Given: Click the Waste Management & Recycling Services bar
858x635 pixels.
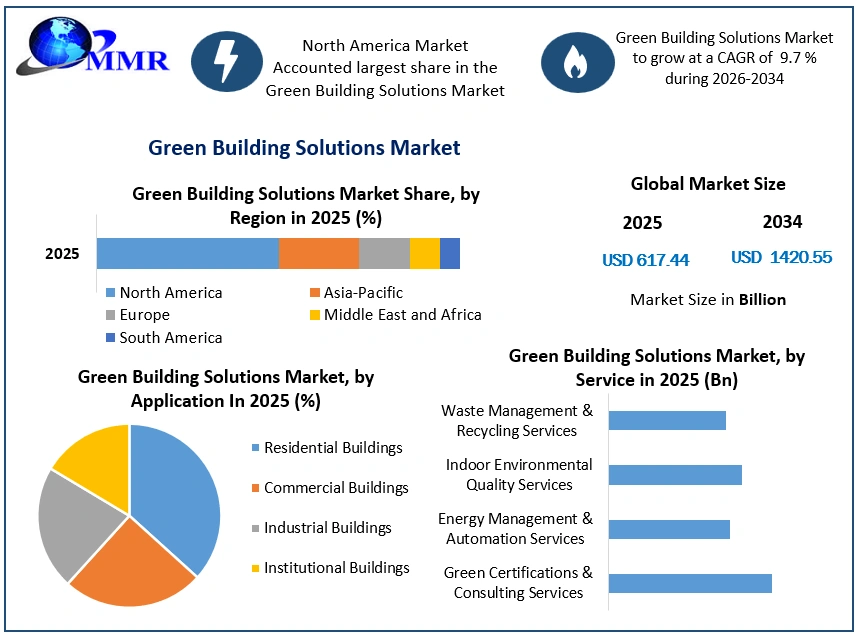Looking at the screenshot, I should (667, 420).
